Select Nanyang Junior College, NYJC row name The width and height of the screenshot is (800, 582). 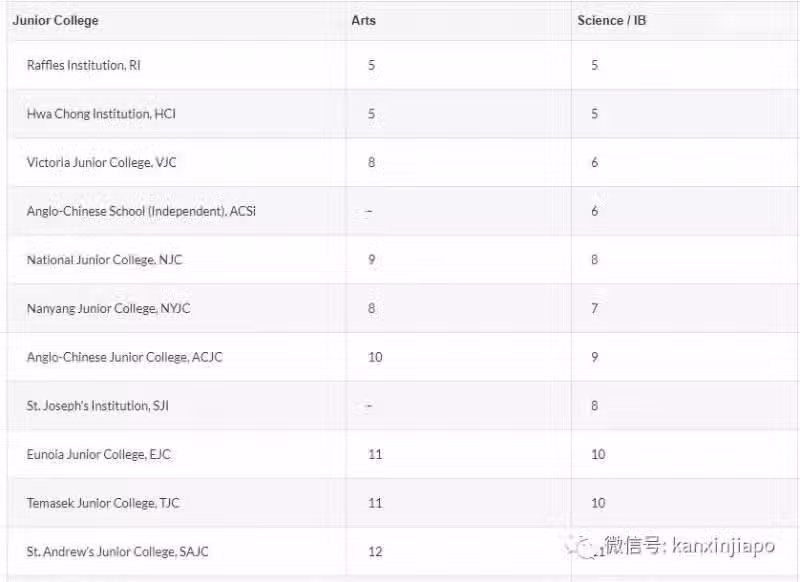point(108,309)
